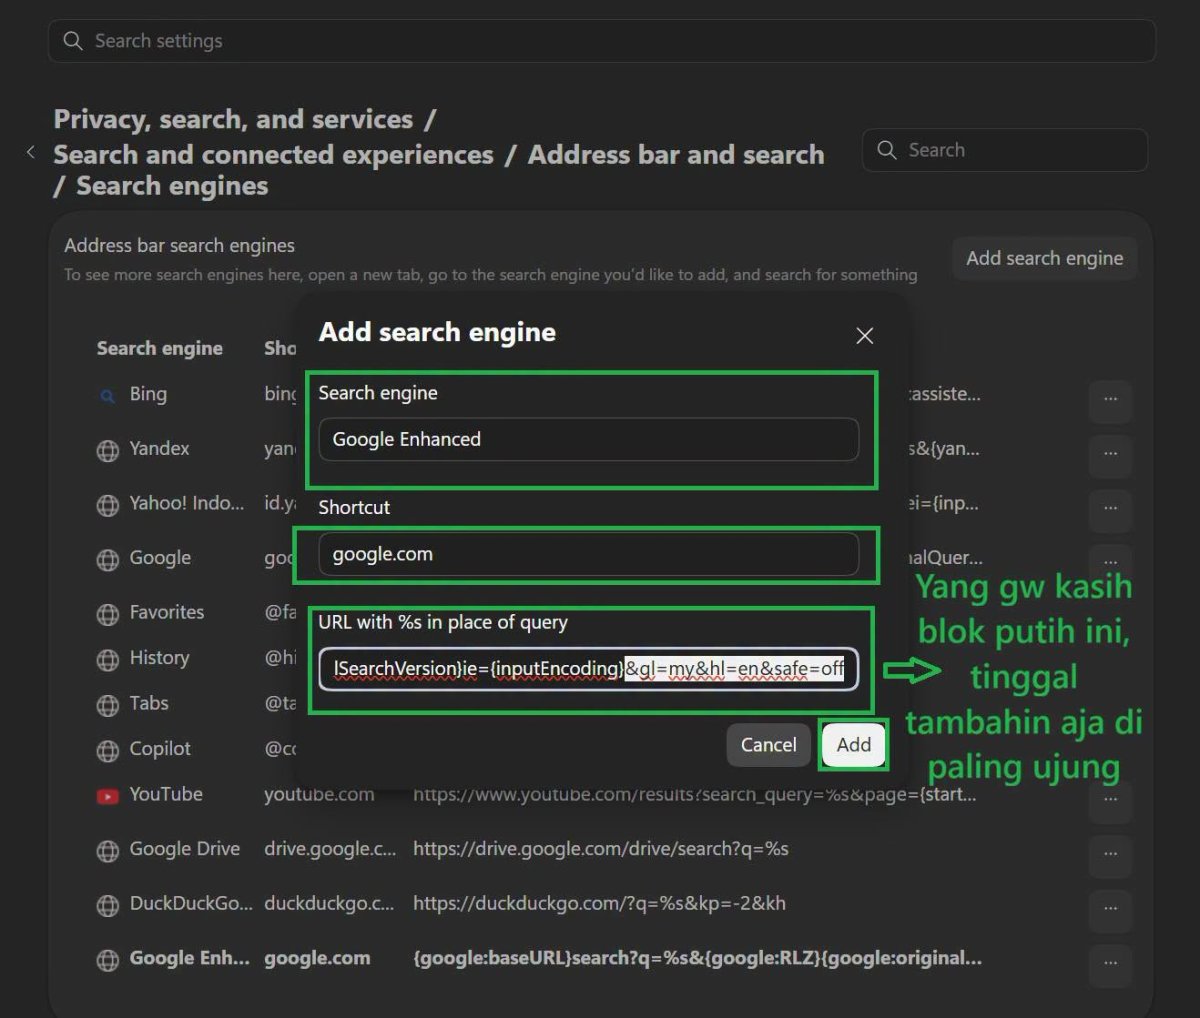Click the Search settings field at top

pyautogui.click(x=601, y=41)
